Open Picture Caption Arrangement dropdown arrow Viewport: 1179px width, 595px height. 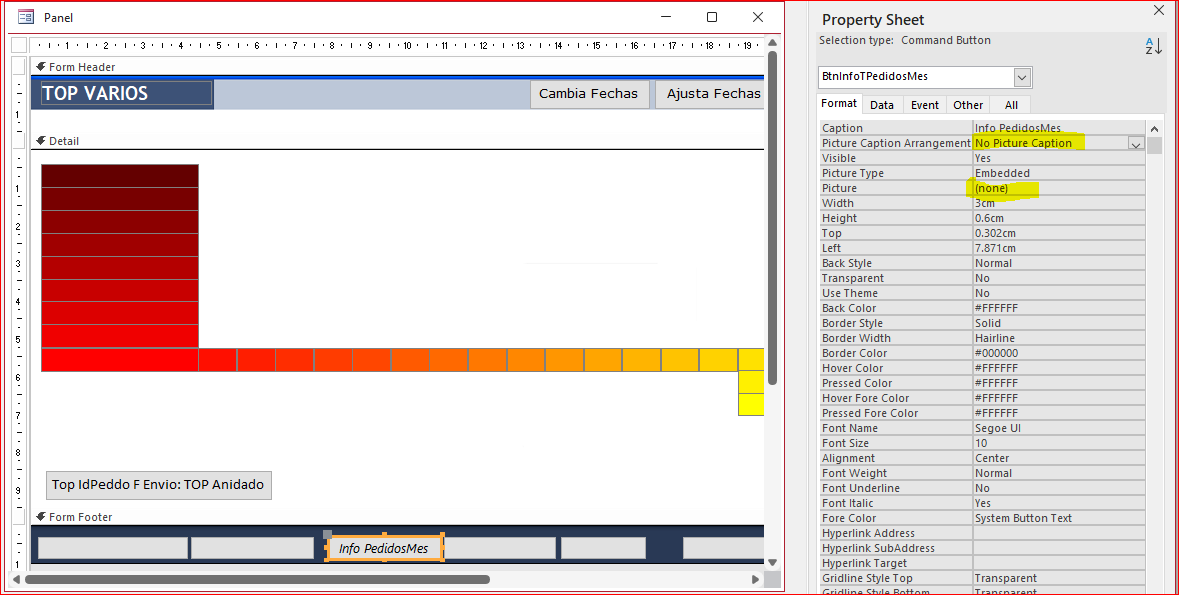1135,144
